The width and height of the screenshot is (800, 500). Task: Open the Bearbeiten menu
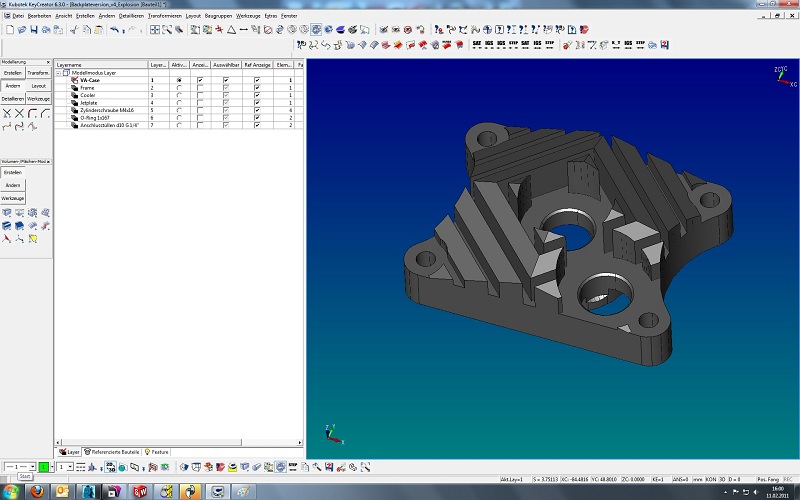tap(39, 16)
